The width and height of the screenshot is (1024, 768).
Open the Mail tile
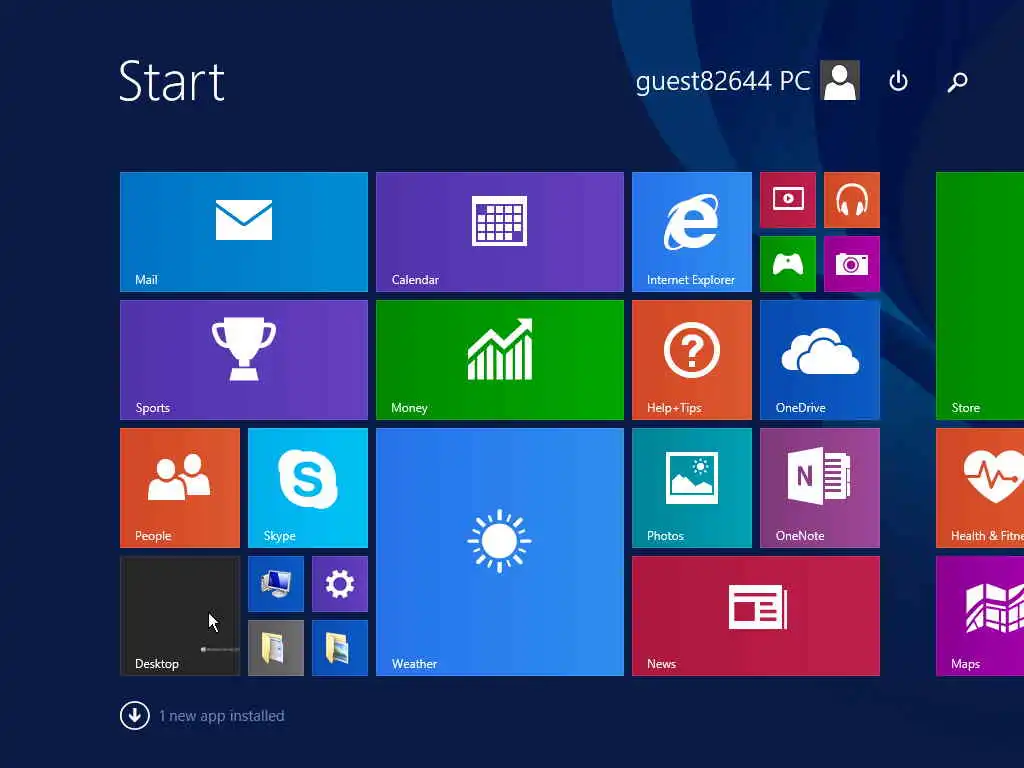click(x=244, y=232)
